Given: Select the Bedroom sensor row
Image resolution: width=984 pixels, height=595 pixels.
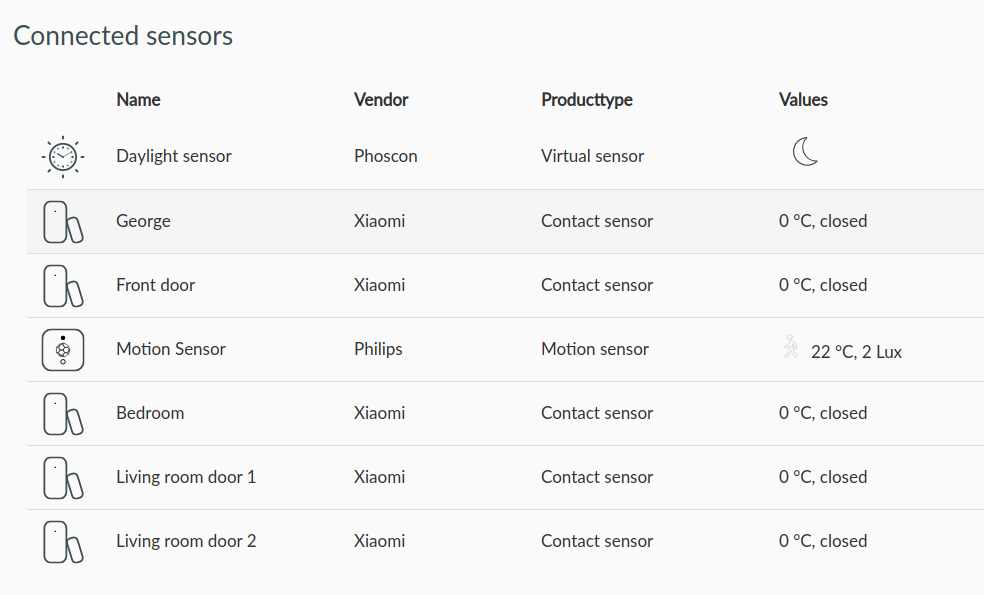Looking at the screenshot, I should coord(505,414).
